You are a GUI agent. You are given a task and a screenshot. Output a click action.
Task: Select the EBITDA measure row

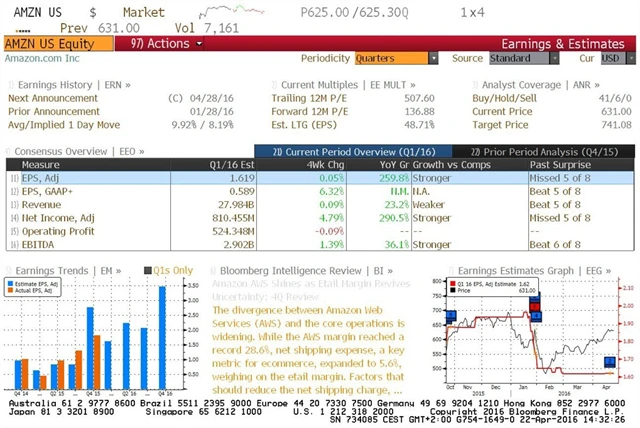point(320,244)
